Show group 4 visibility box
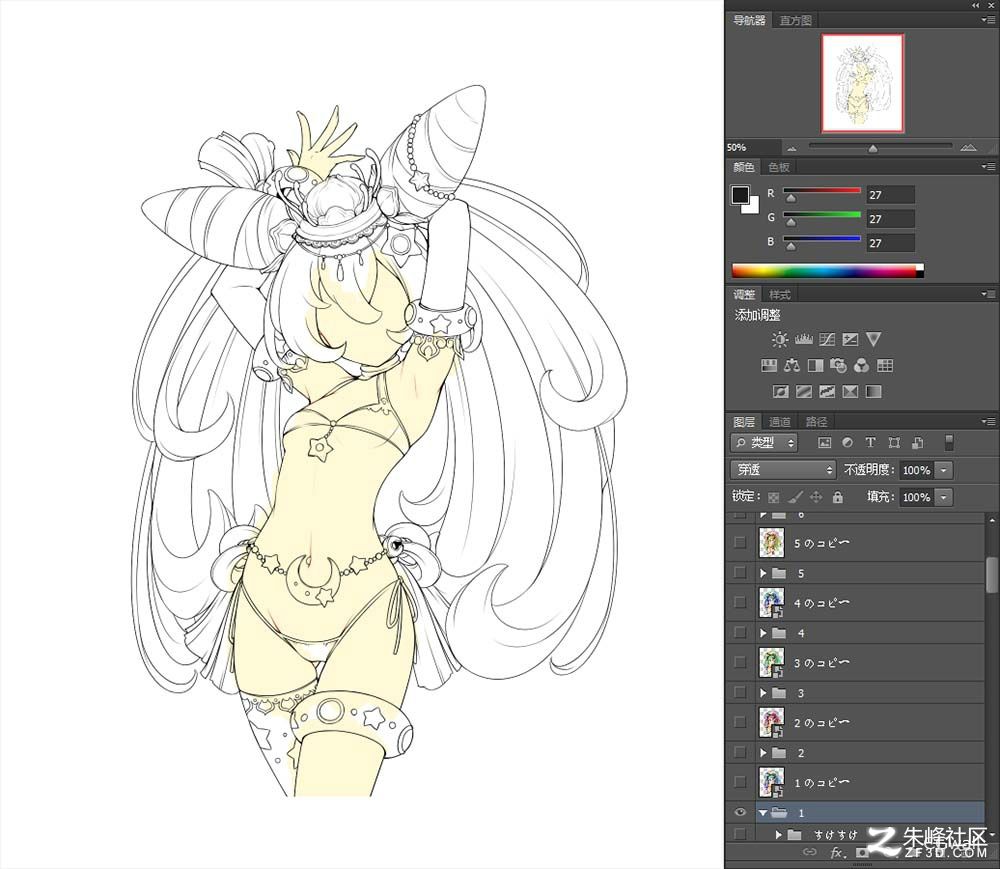This screenshot has width=1000, height=869. [x=740, y=632]
